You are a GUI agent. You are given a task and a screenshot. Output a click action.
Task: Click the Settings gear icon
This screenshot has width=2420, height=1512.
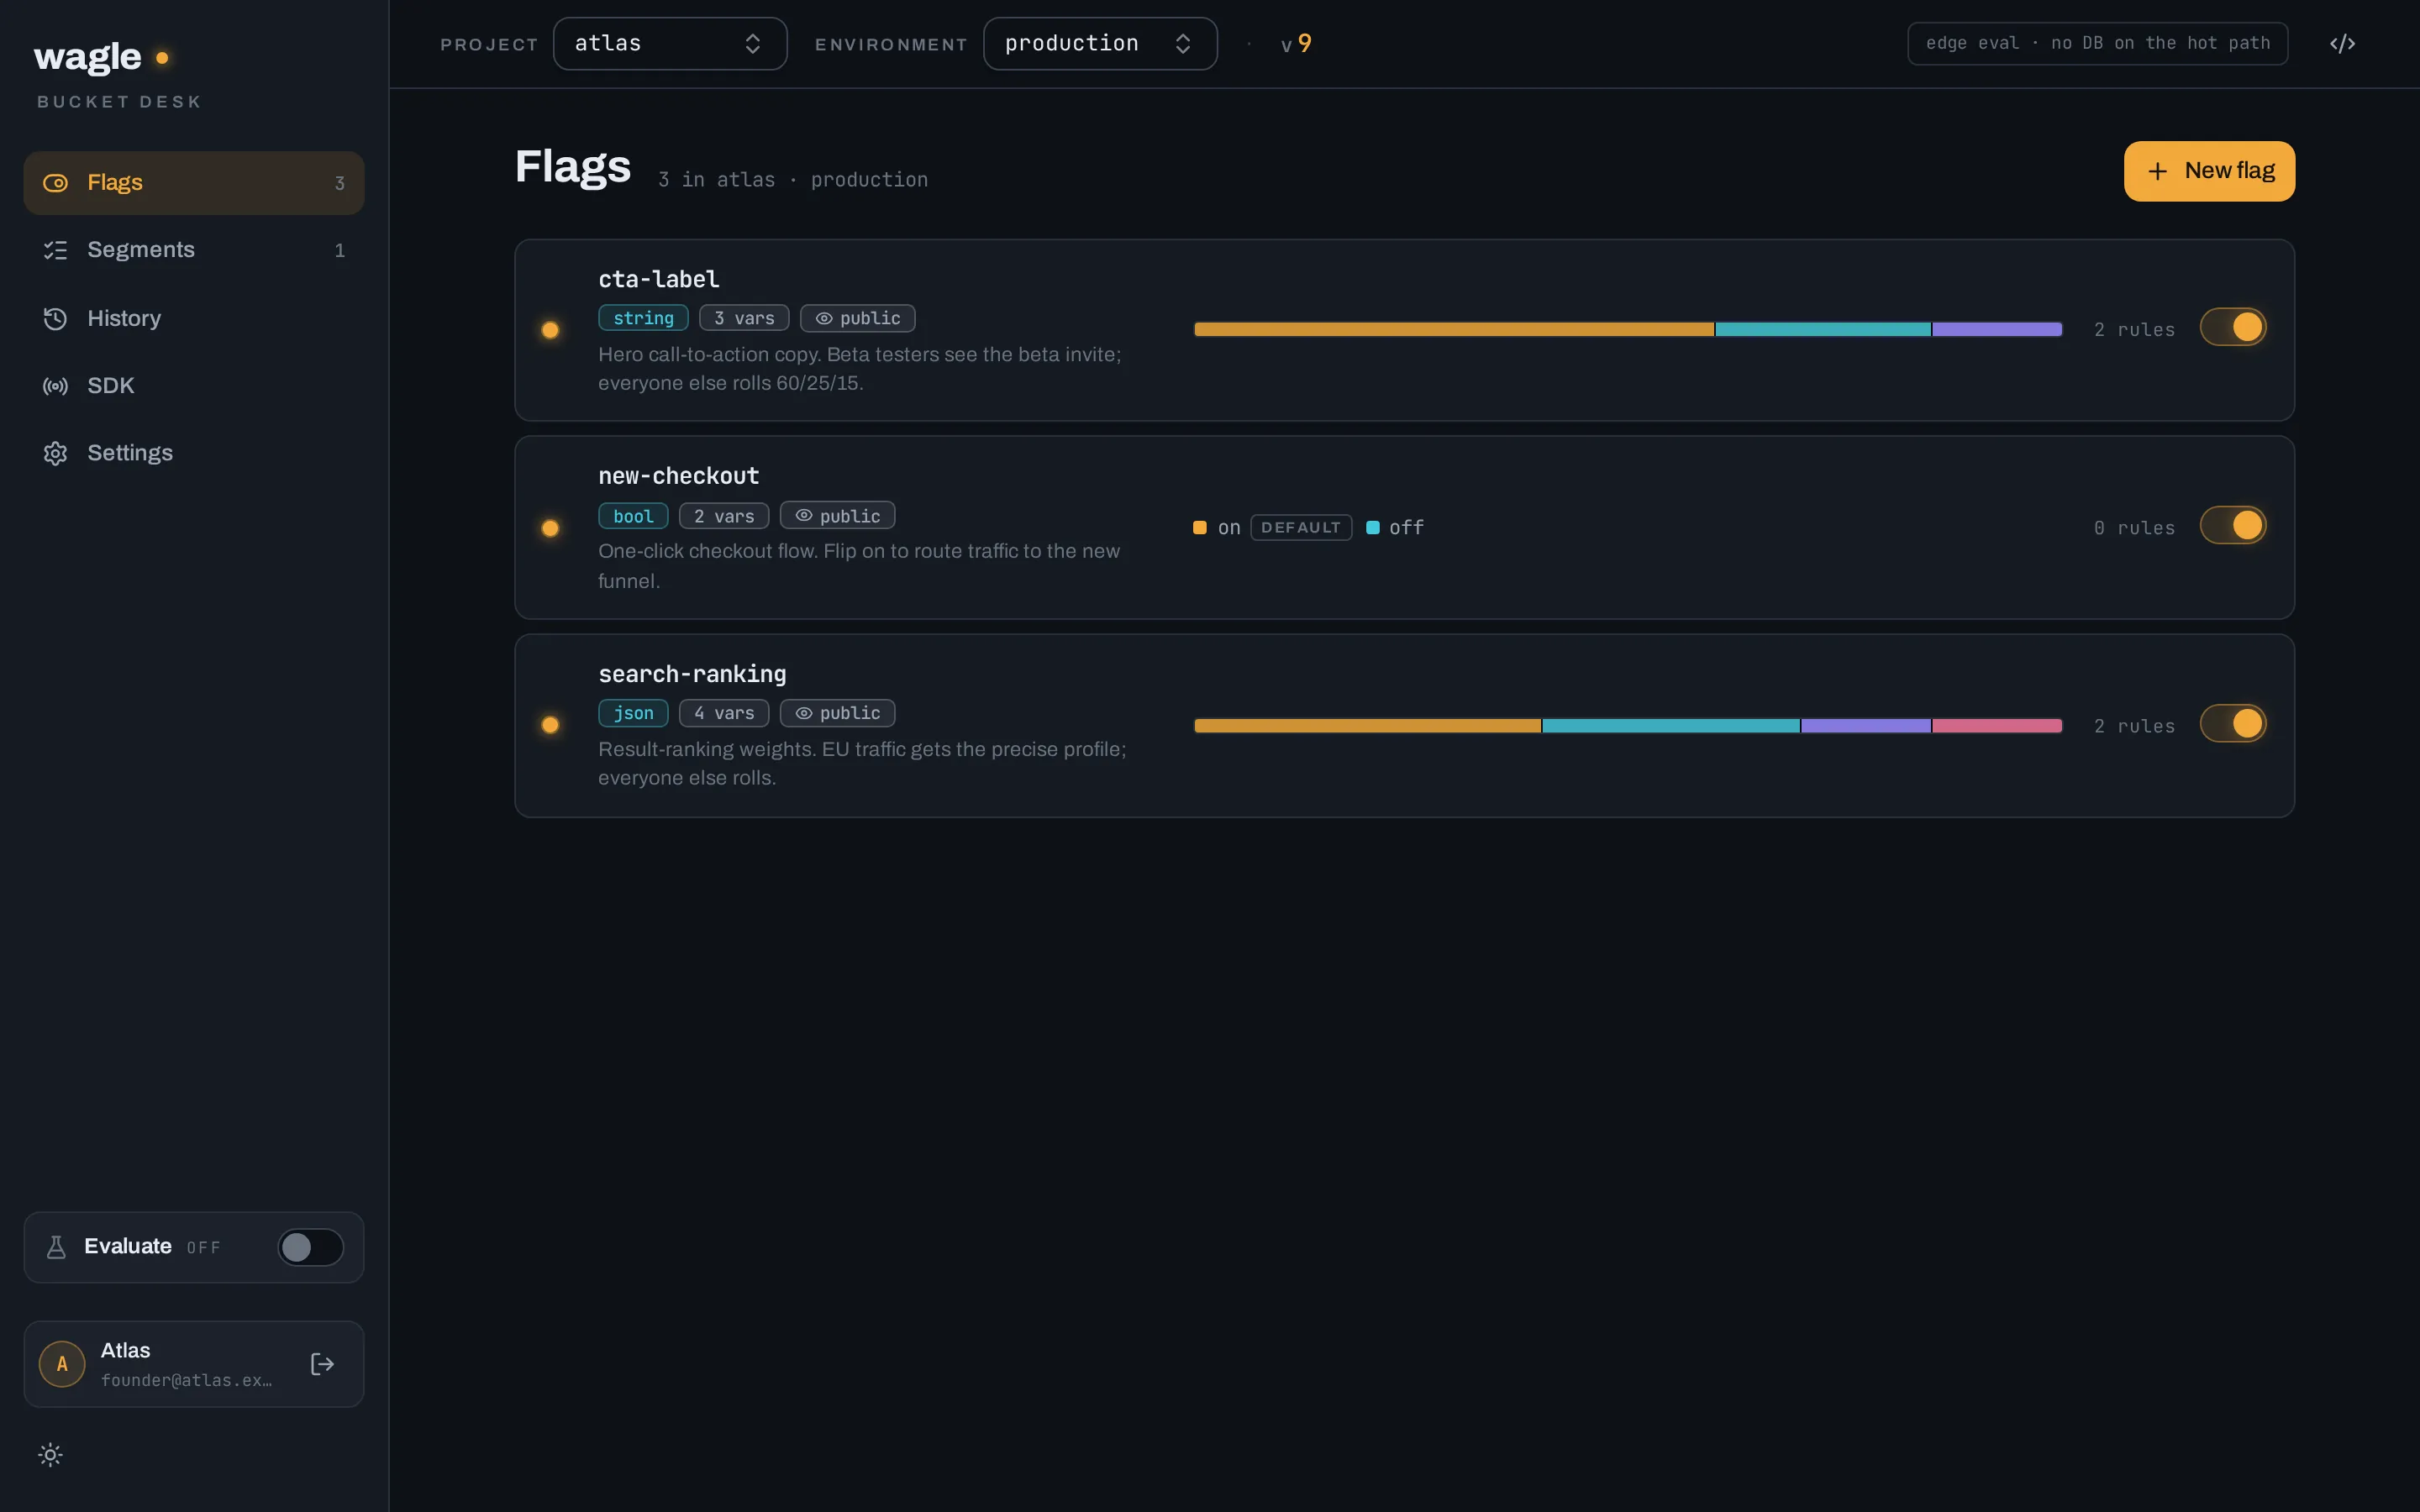(x=55, y=453)
